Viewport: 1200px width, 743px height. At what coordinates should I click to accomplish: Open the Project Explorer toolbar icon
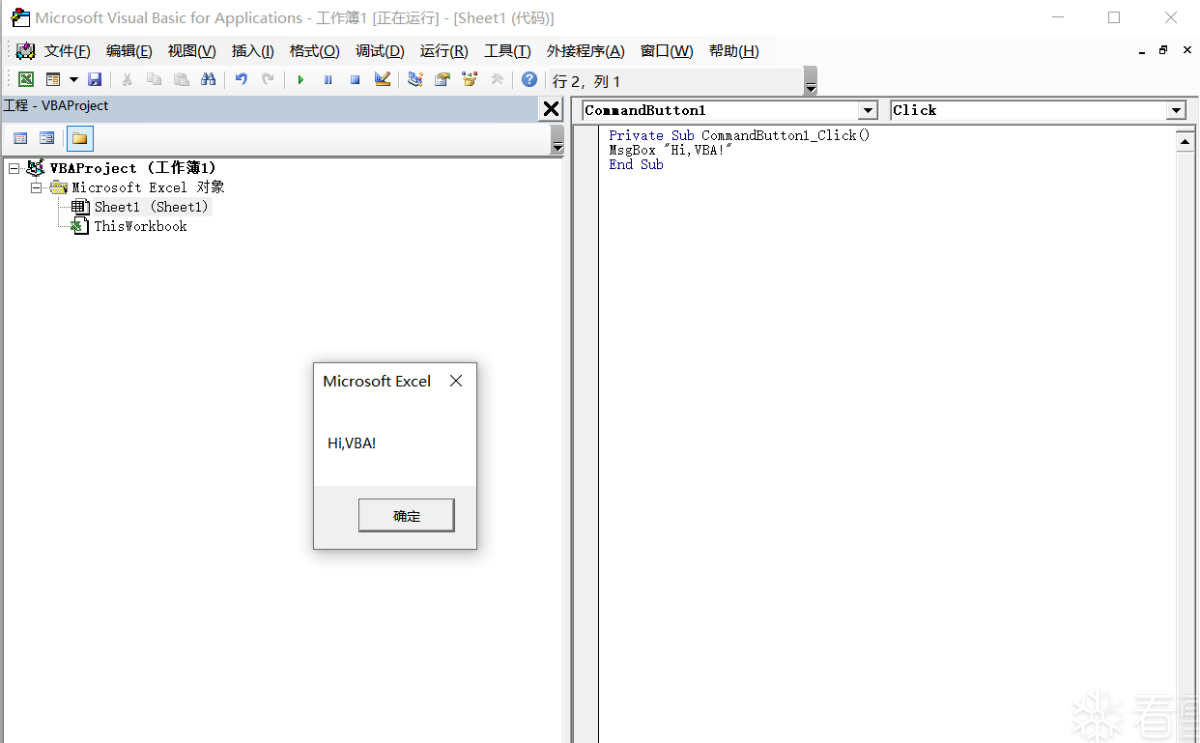(x=415, y=80)
